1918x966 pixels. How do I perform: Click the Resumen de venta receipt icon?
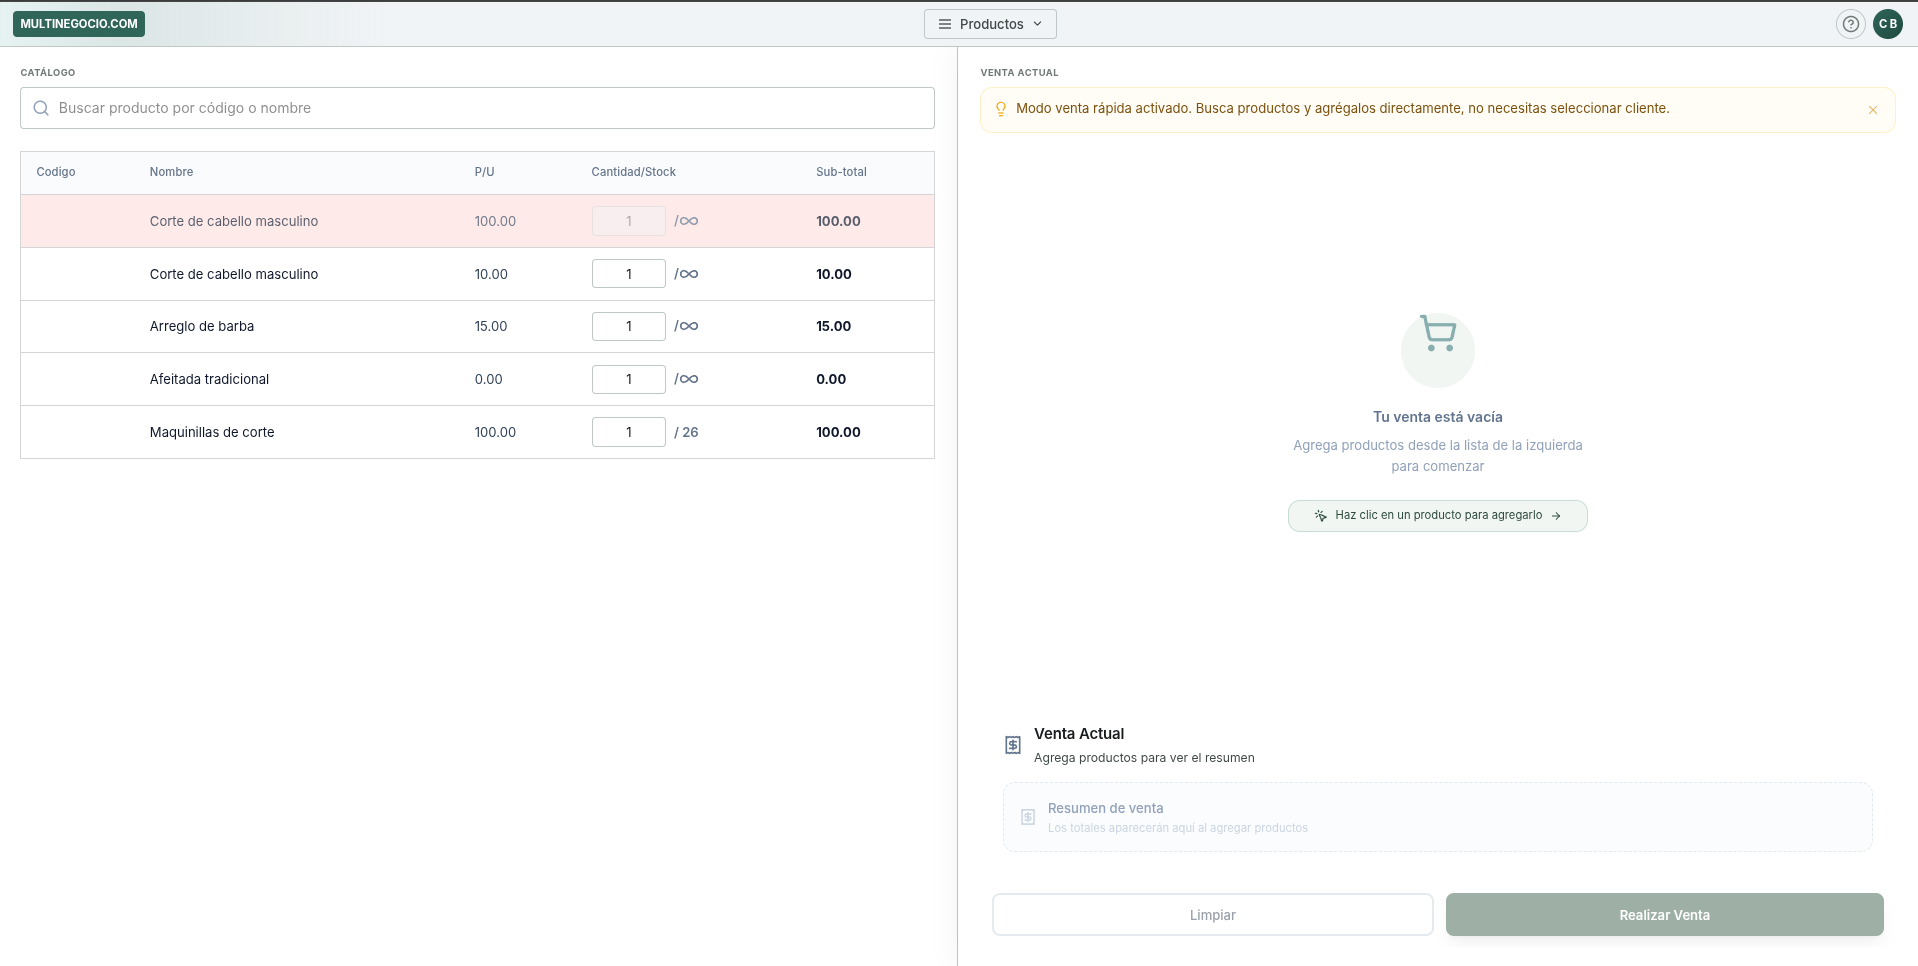(x=1027, y=817)
